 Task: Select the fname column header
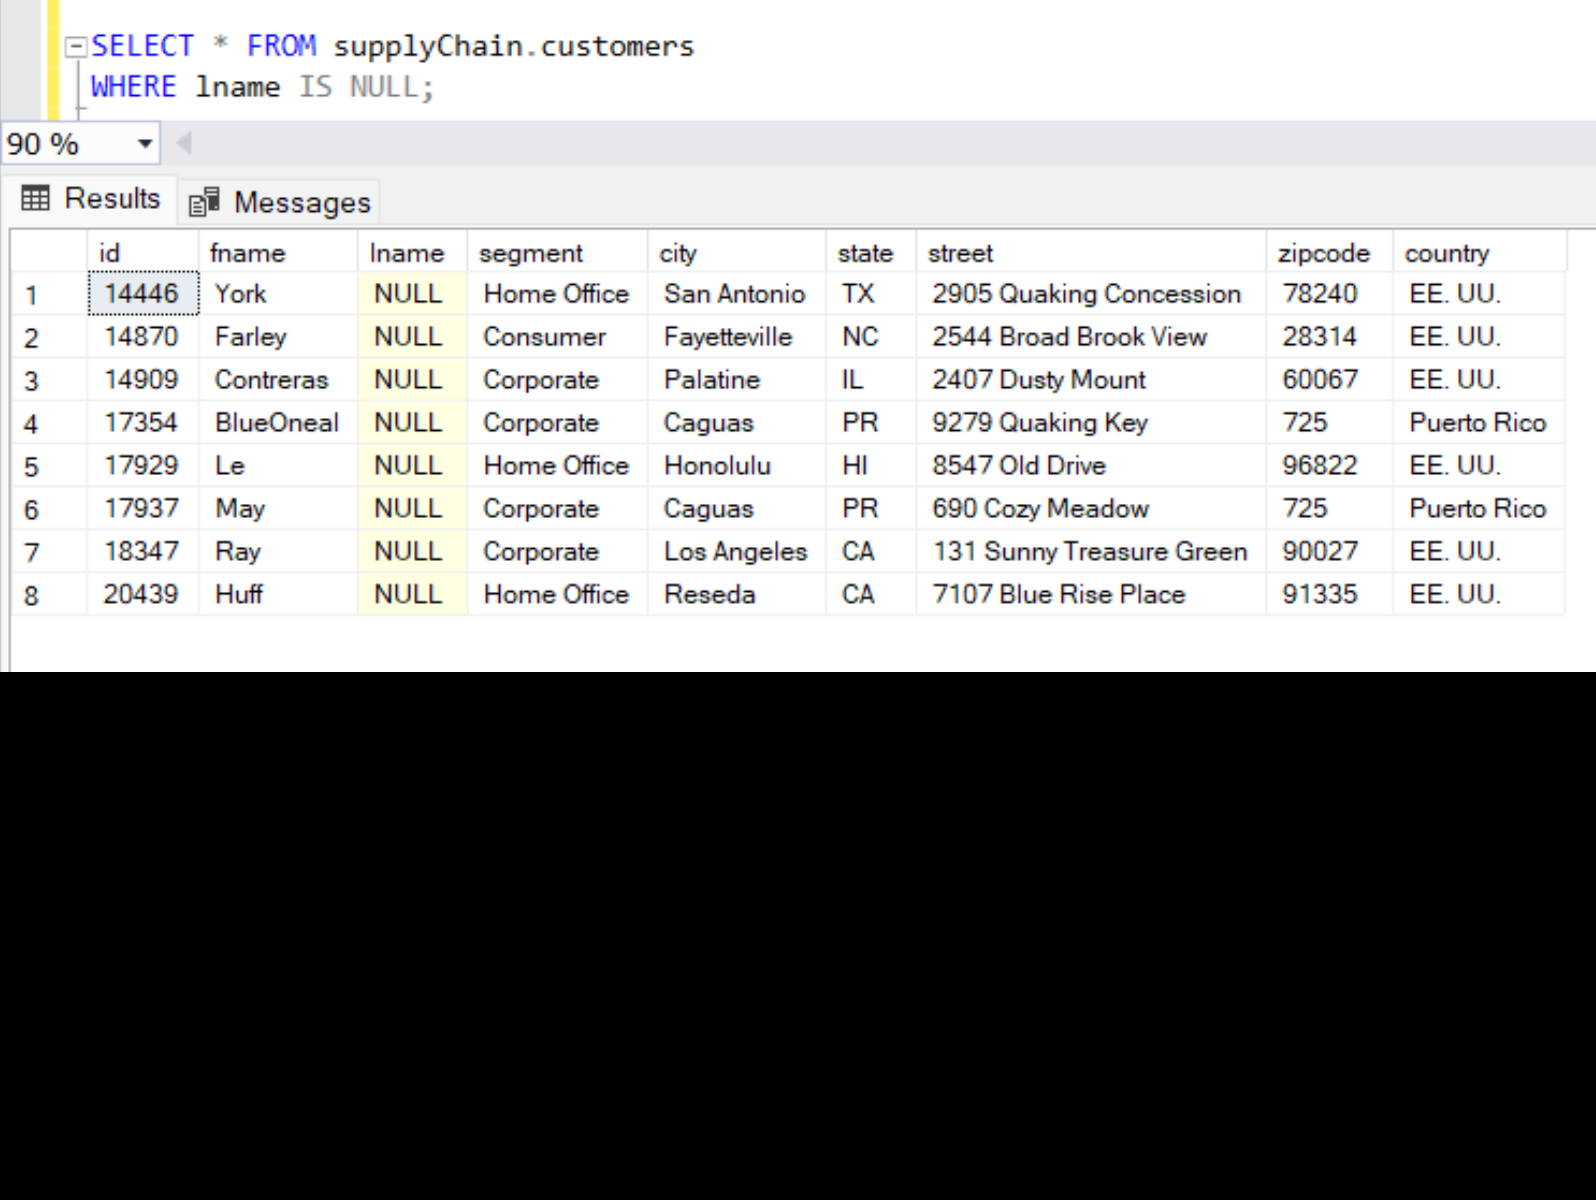277,253
